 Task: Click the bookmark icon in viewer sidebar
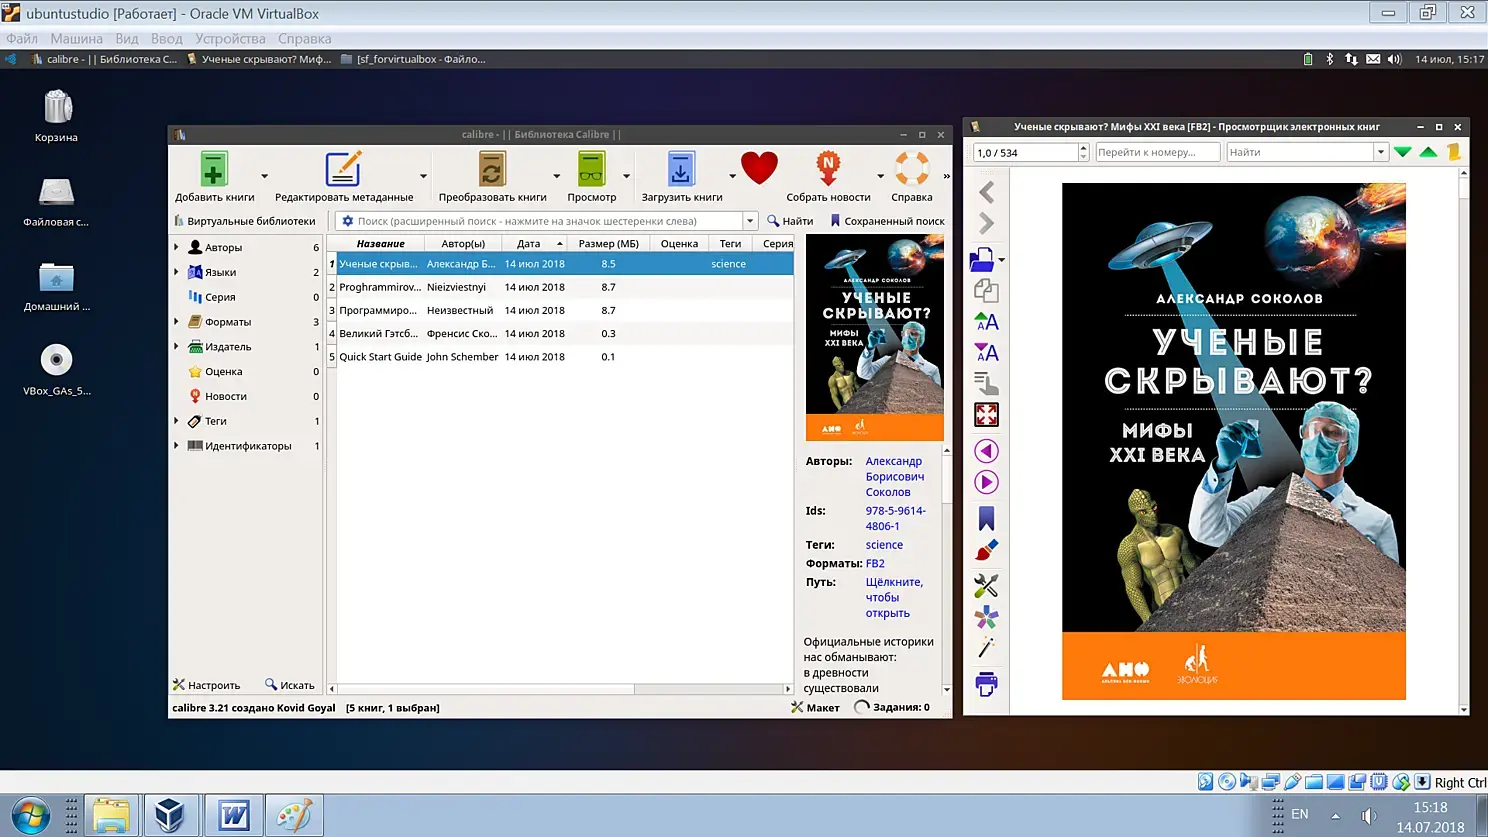coord(986,518)
